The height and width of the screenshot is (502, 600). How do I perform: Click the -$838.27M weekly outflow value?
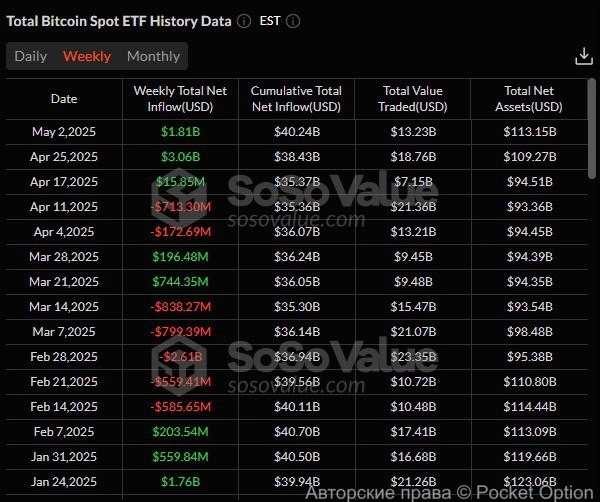180,306
